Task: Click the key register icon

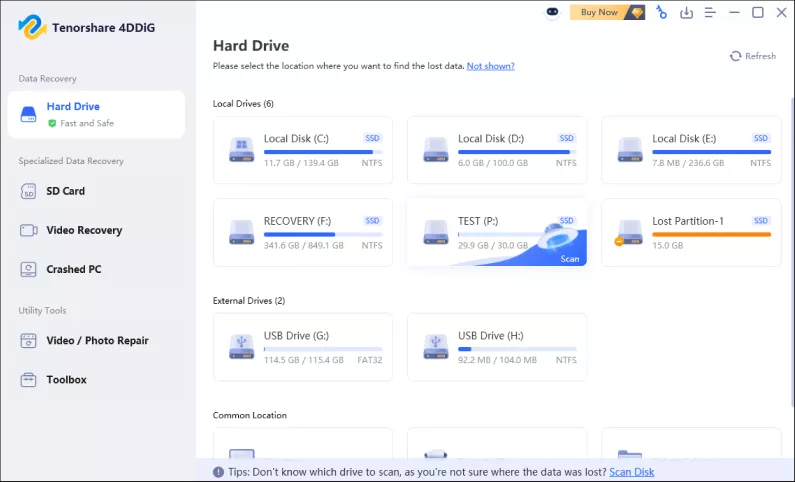Action: coord(661,12)
